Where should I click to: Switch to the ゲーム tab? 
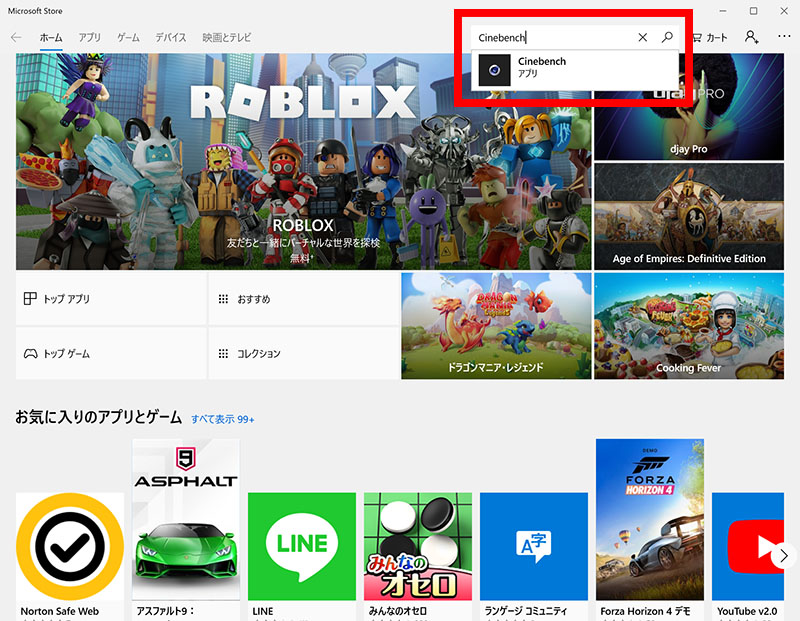128,37
